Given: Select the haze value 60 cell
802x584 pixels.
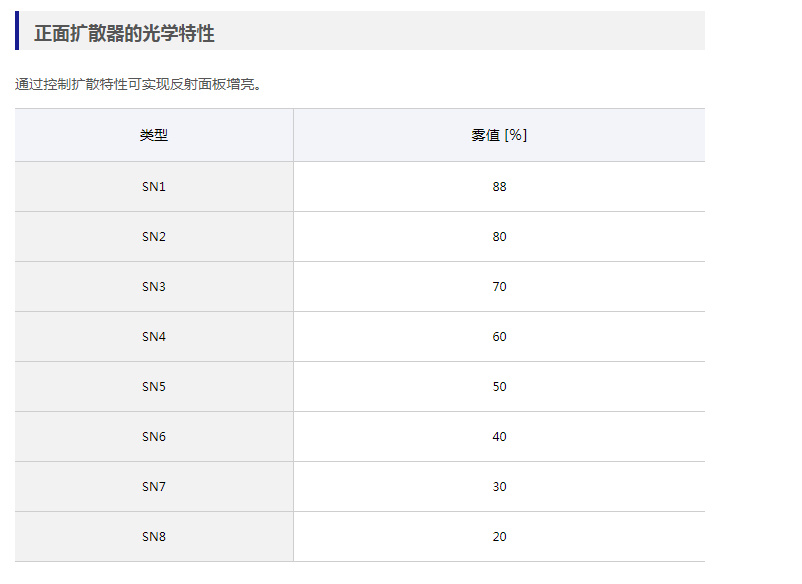Looking at the screenshot, I should [x=499, y=337].
